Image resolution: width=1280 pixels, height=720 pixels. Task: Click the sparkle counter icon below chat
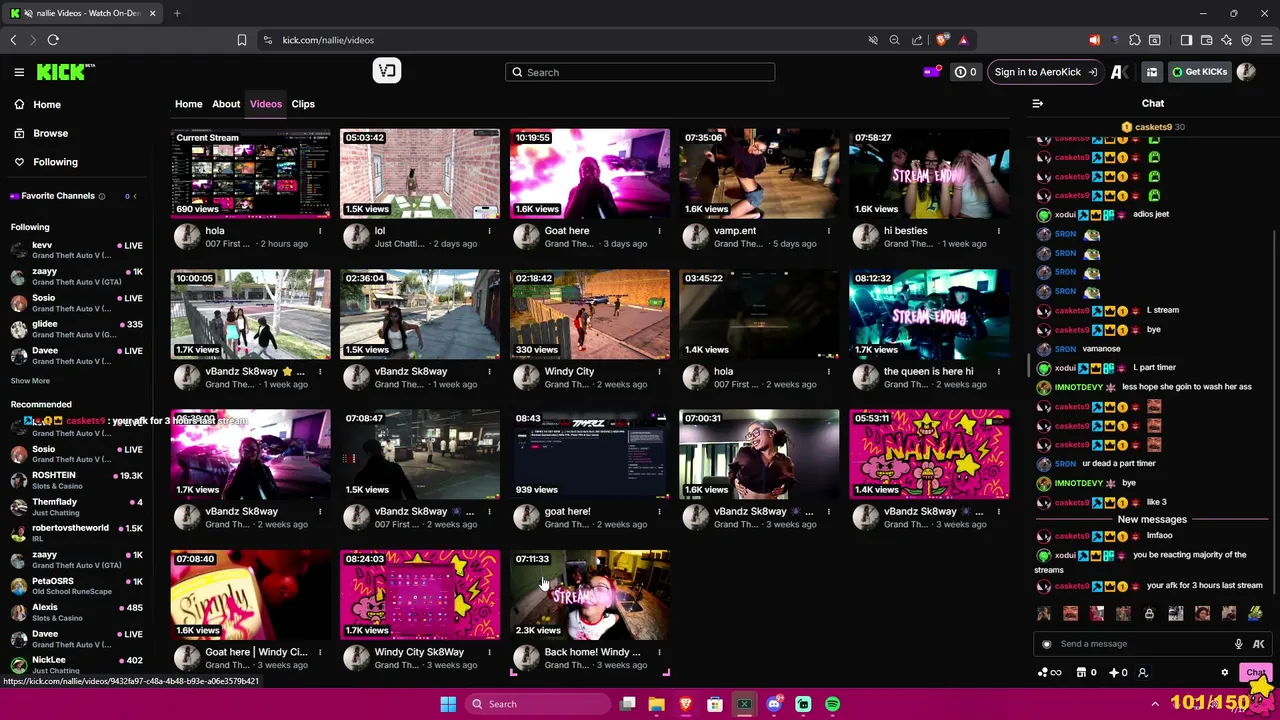1119,673
